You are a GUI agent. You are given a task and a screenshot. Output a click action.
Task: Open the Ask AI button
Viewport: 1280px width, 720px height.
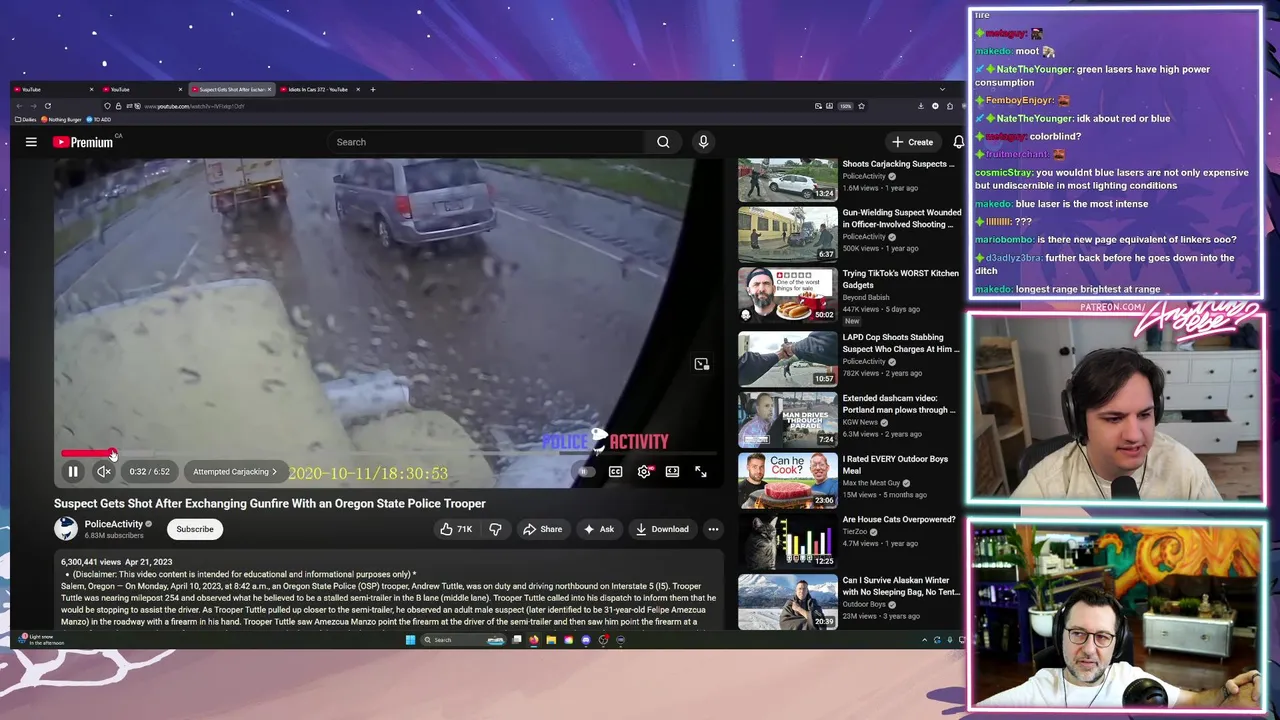(x=599, y=529)
